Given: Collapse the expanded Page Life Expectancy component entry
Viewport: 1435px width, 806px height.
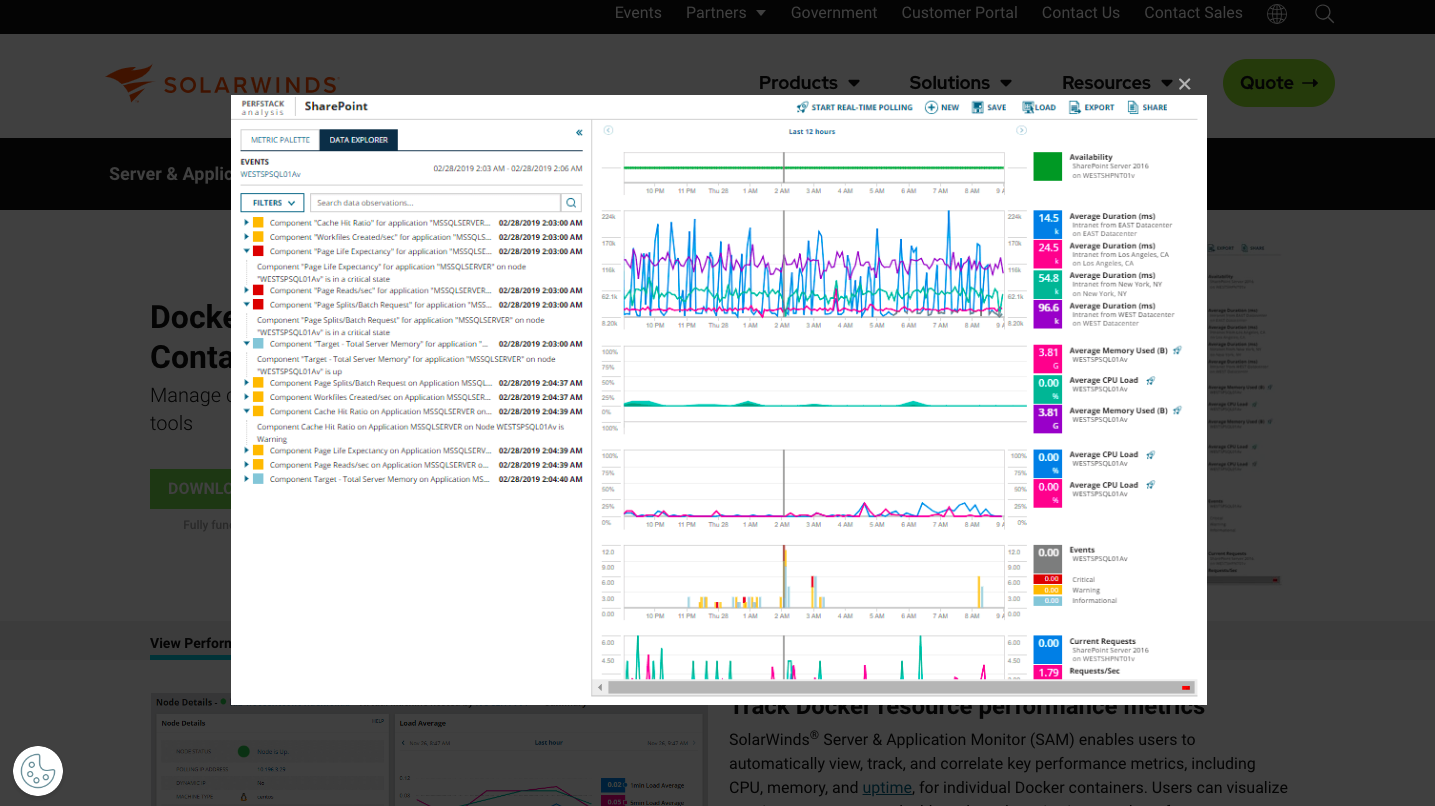Looking at the screenshot, I should 246,251.
